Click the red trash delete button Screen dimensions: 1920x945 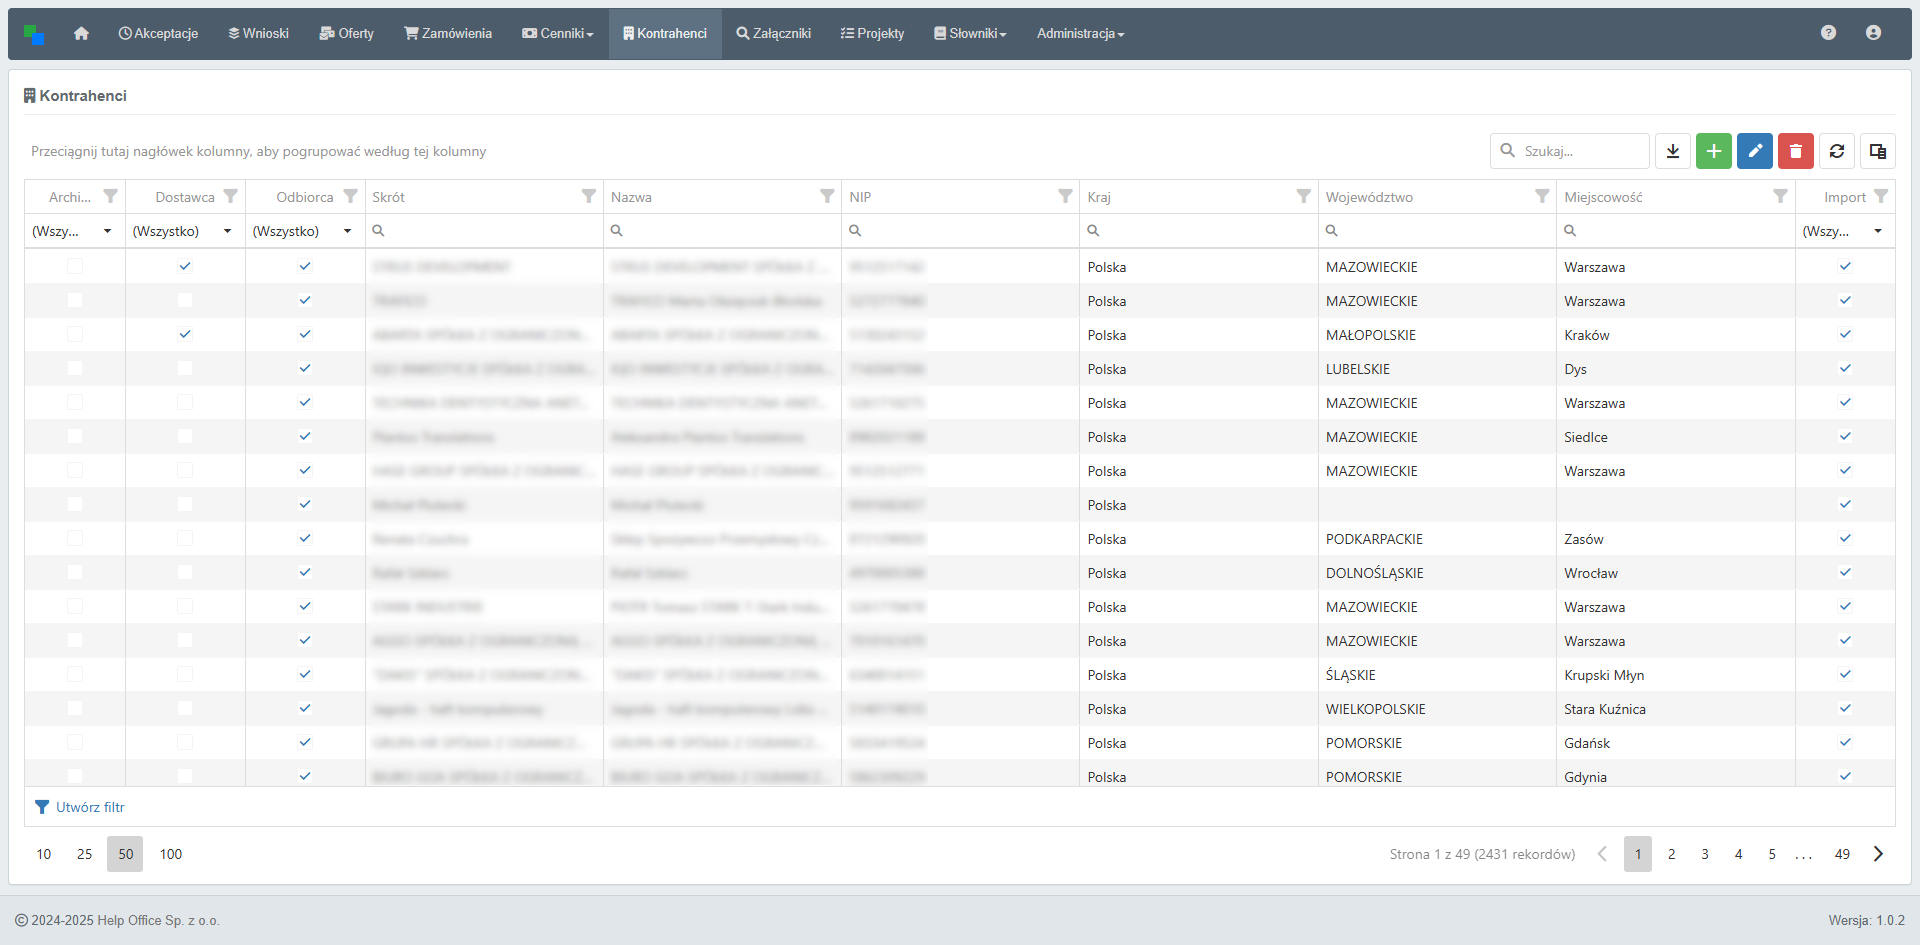point(1795,151)
